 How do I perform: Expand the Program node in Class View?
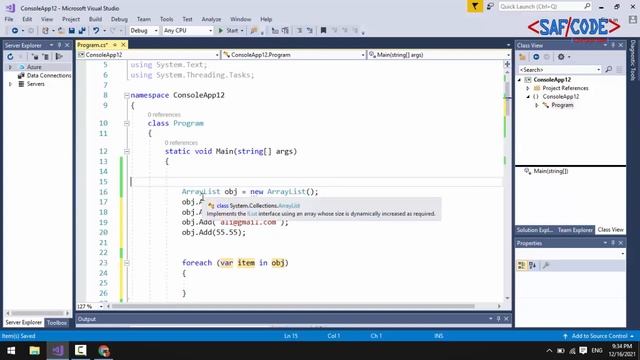[537, 105]
